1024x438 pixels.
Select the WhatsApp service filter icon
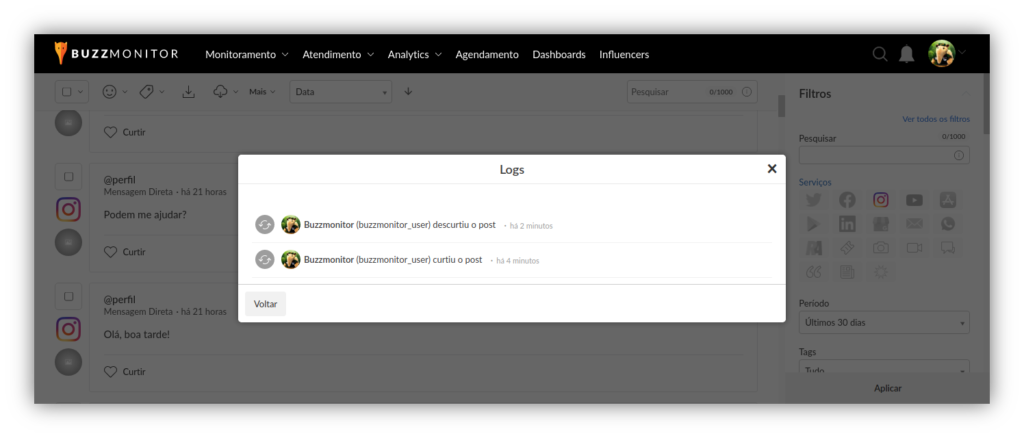[x=947, y=224]
